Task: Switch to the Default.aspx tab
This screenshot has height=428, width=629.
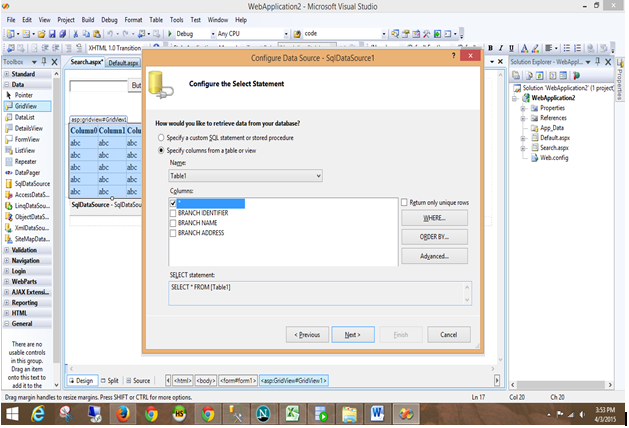Action: click(x=123, y=63)
